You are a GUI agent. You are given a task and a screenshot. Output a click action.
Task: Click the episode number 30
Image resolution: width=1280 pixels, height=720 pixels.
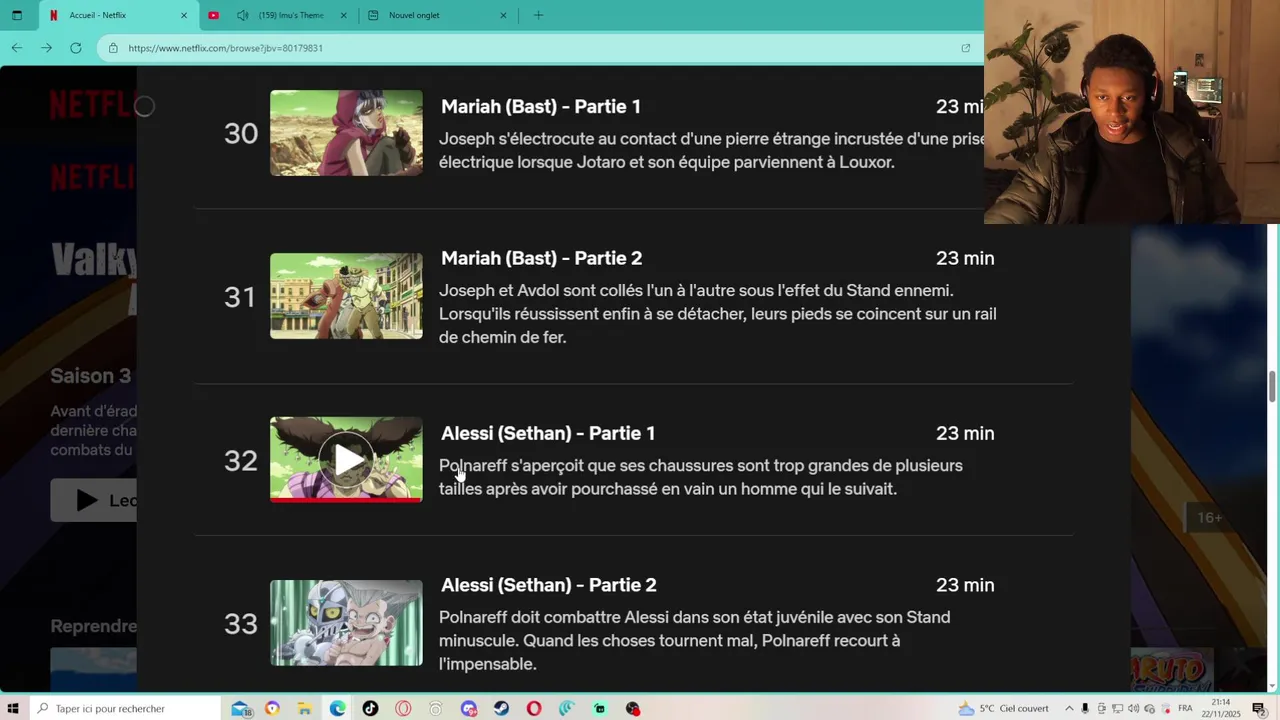(241, 133)
